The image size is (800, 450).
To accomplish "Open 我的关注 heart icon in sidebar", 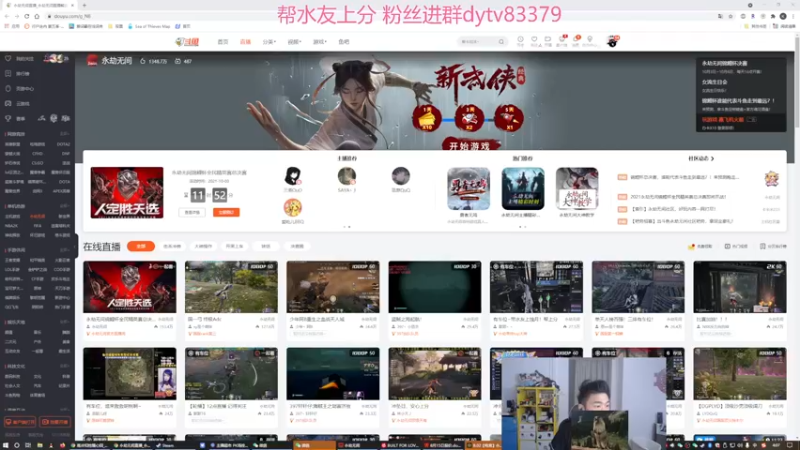I will pyautogui.click(x=8, y=59).
